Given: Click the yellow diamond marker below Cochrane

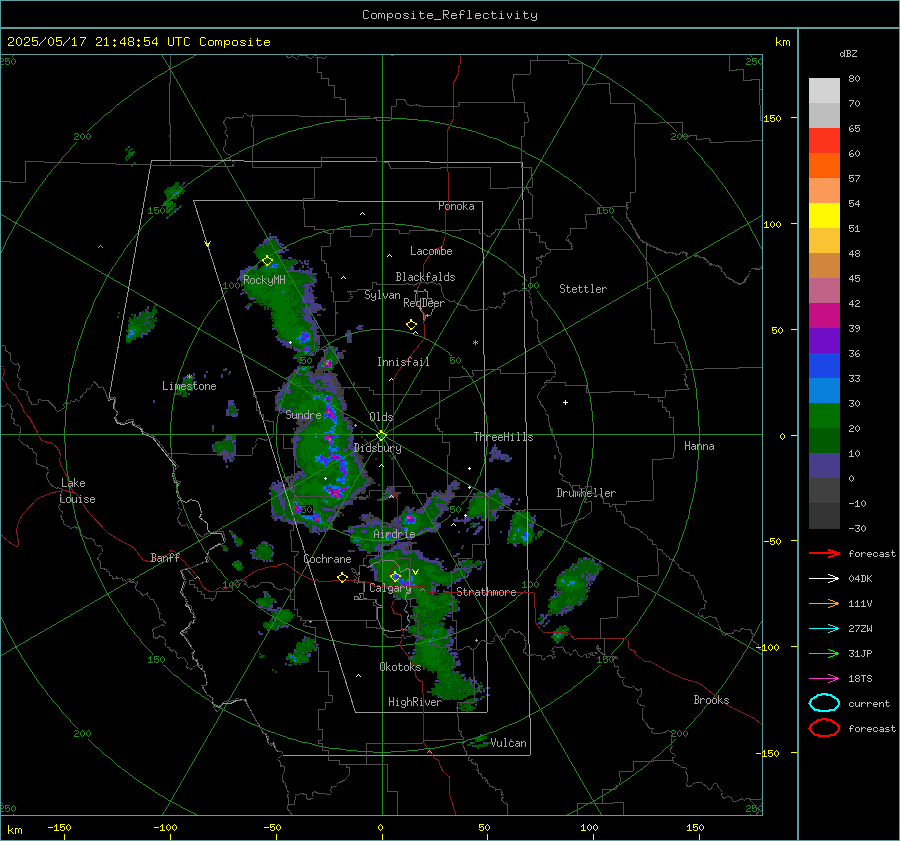Looking at the screenshot, I should (343, 577).
